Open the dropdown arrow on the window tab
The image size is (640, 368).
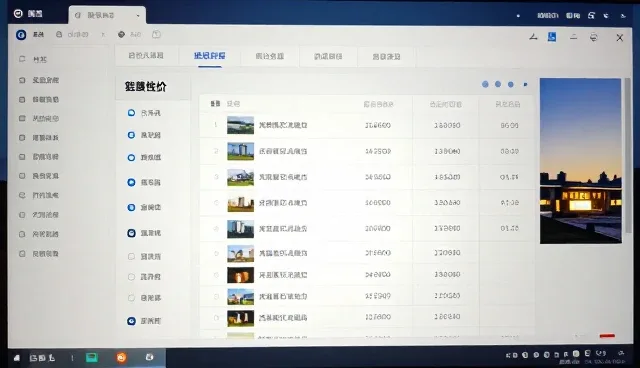tap(138, 16)
